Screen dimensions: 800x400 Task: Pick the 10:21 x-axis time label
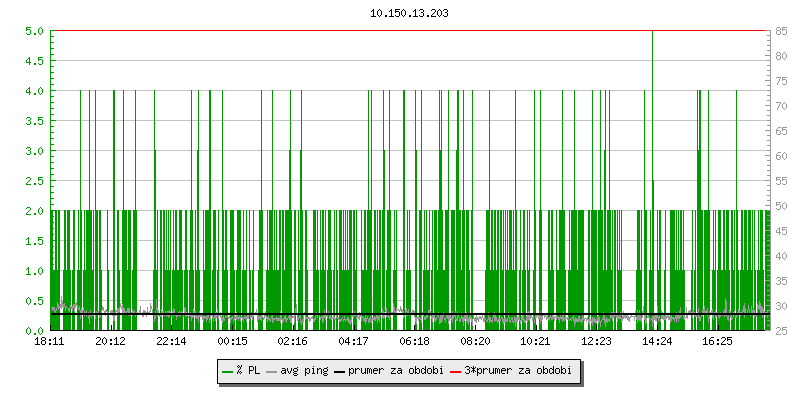535,342
